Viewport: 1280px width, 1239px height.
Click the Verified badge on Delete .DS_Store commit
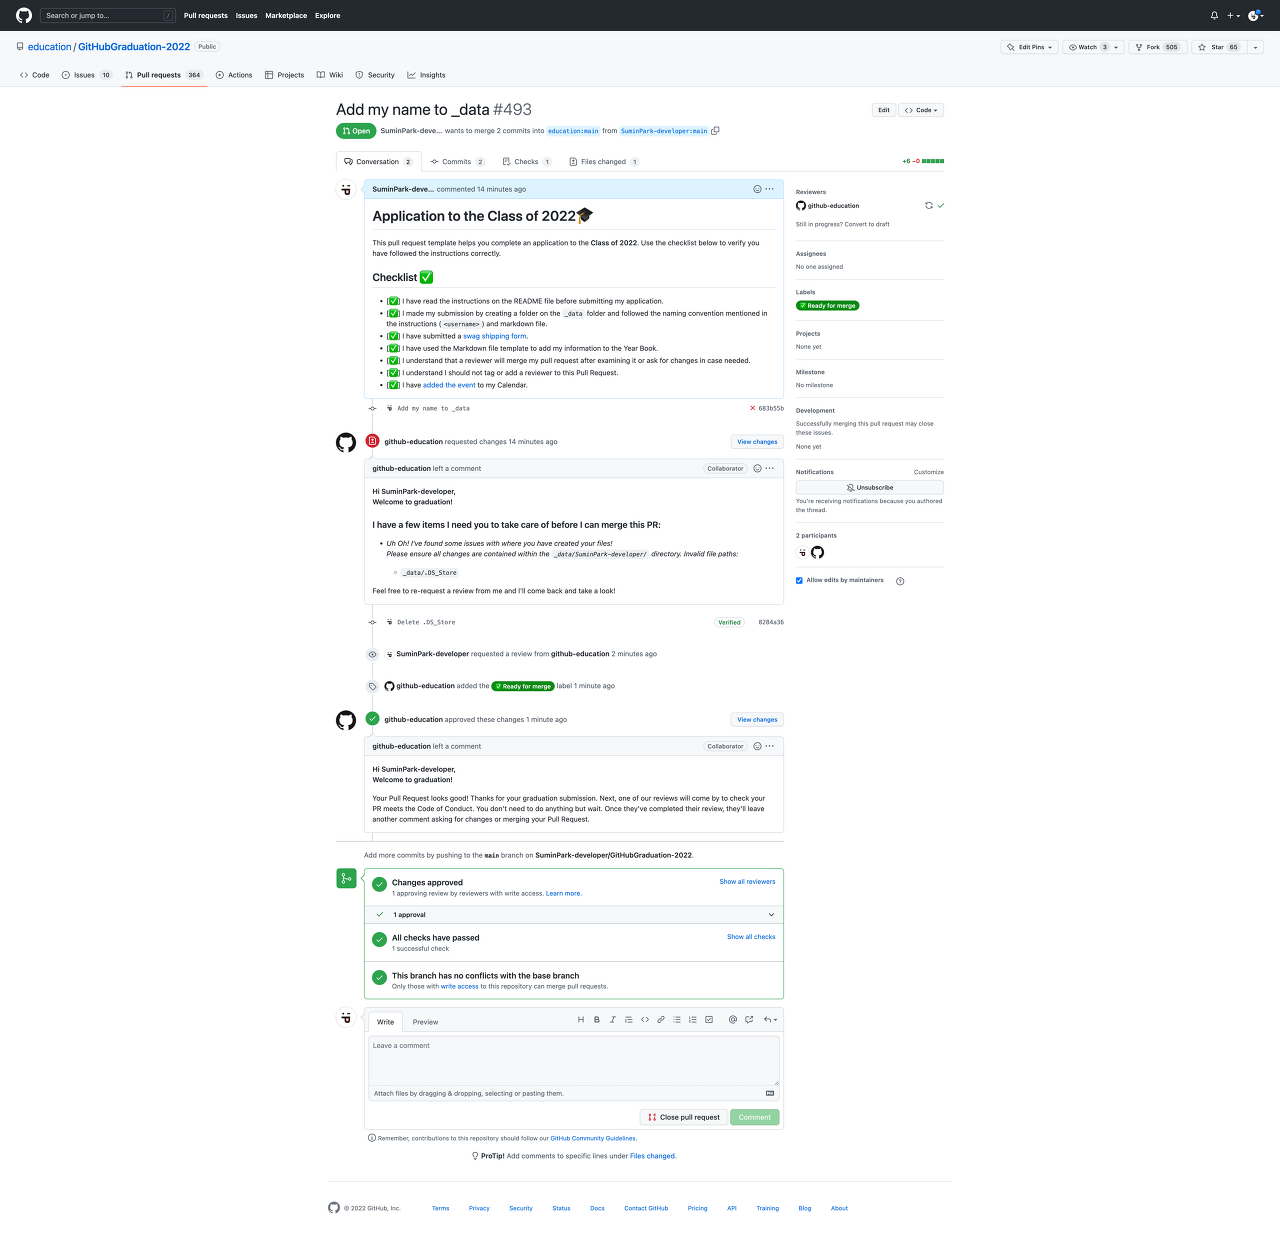click(730, 622)
